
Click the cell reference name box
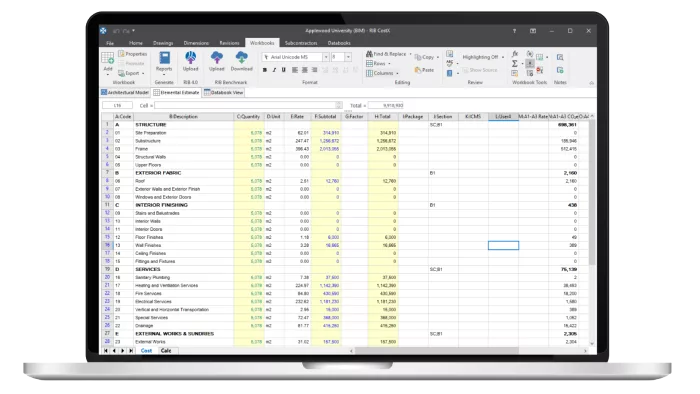click(117, 105)
